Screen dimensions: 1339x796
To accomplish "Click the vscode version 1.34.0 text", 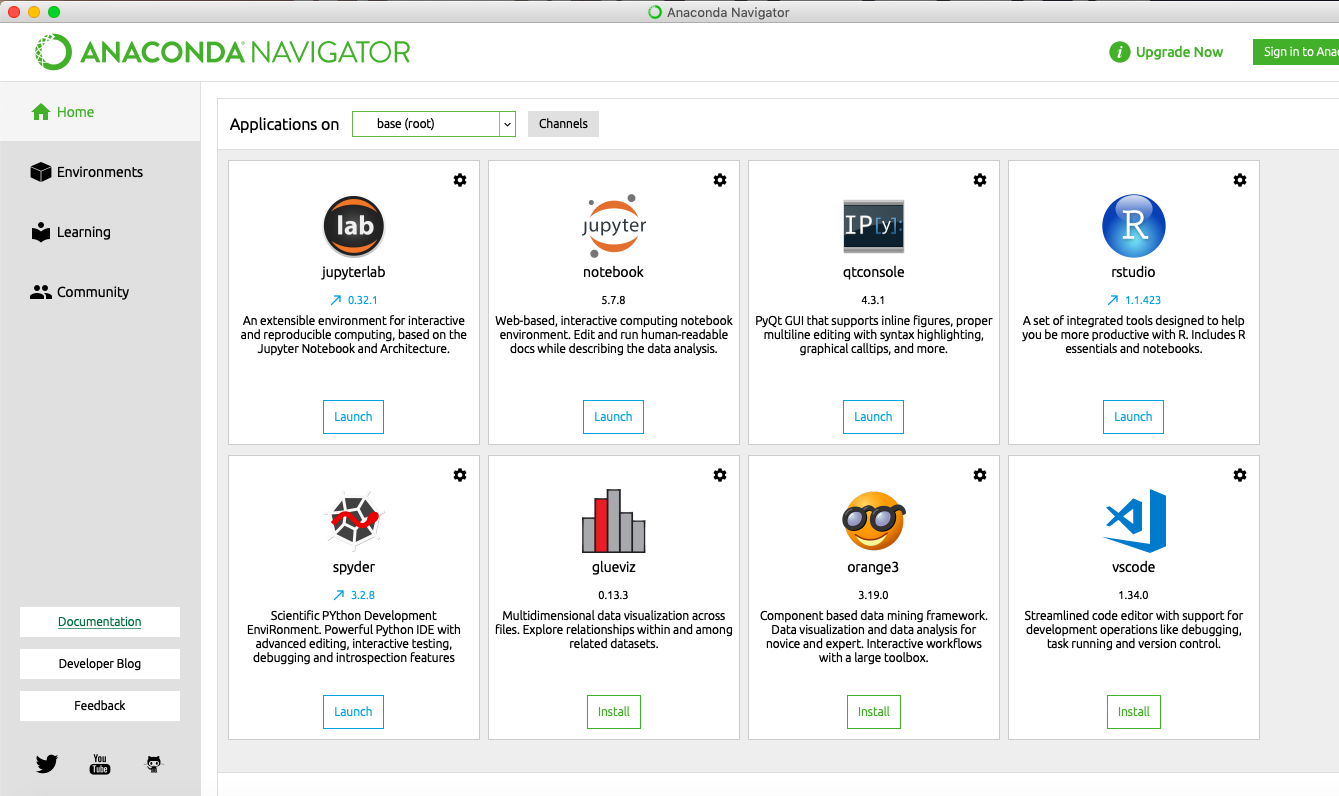I will pyautogui.click(x=1133, y=595).
